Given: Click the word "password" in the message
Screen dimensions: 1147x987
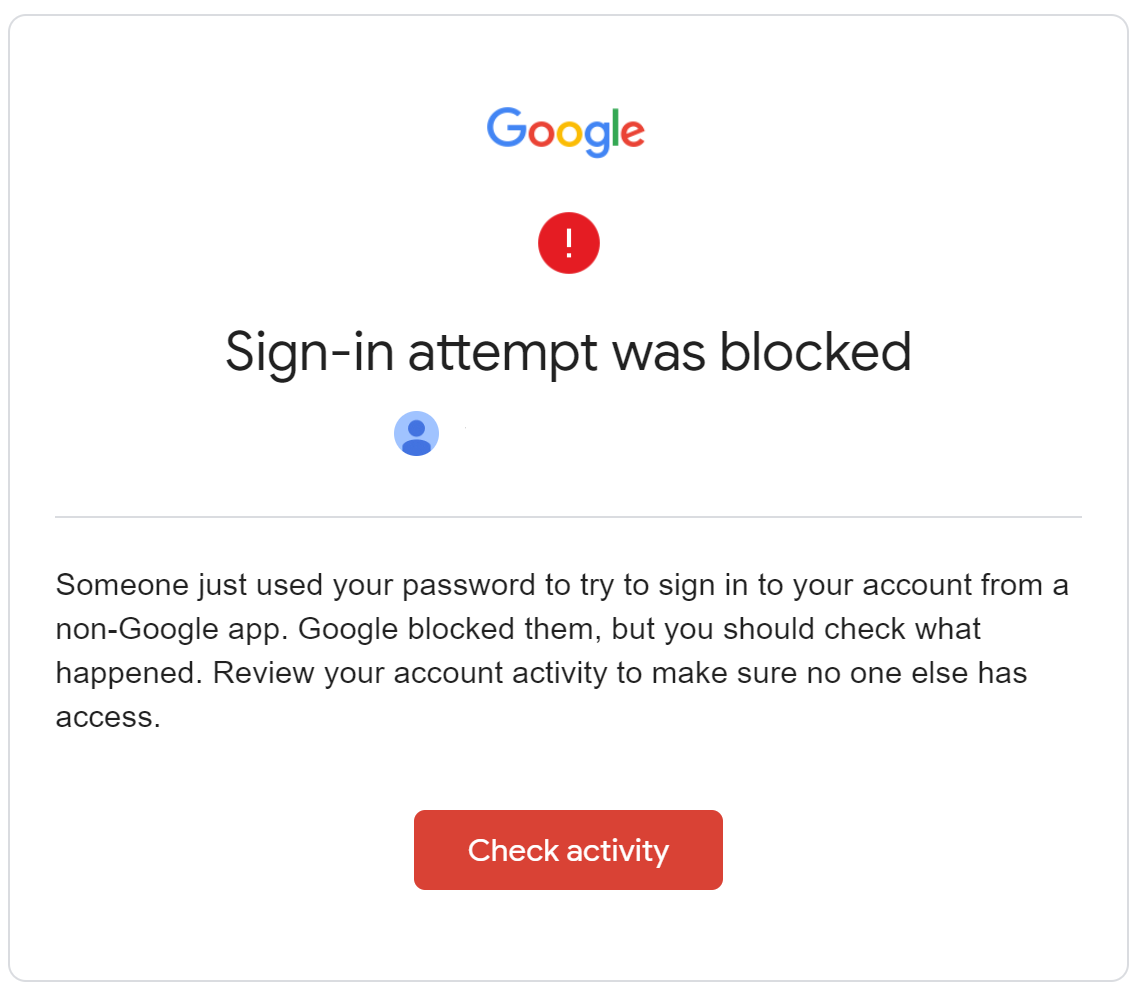Looking at the screenshot, I should point(469,587).
